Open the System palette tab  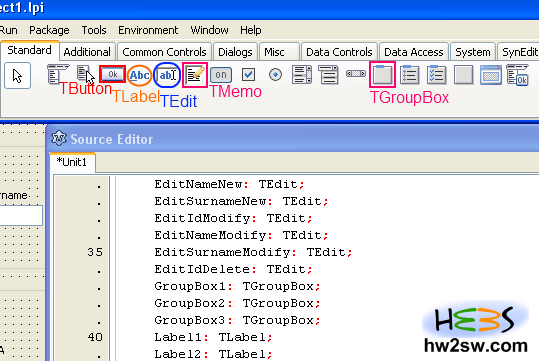click(x=473, y=52)
